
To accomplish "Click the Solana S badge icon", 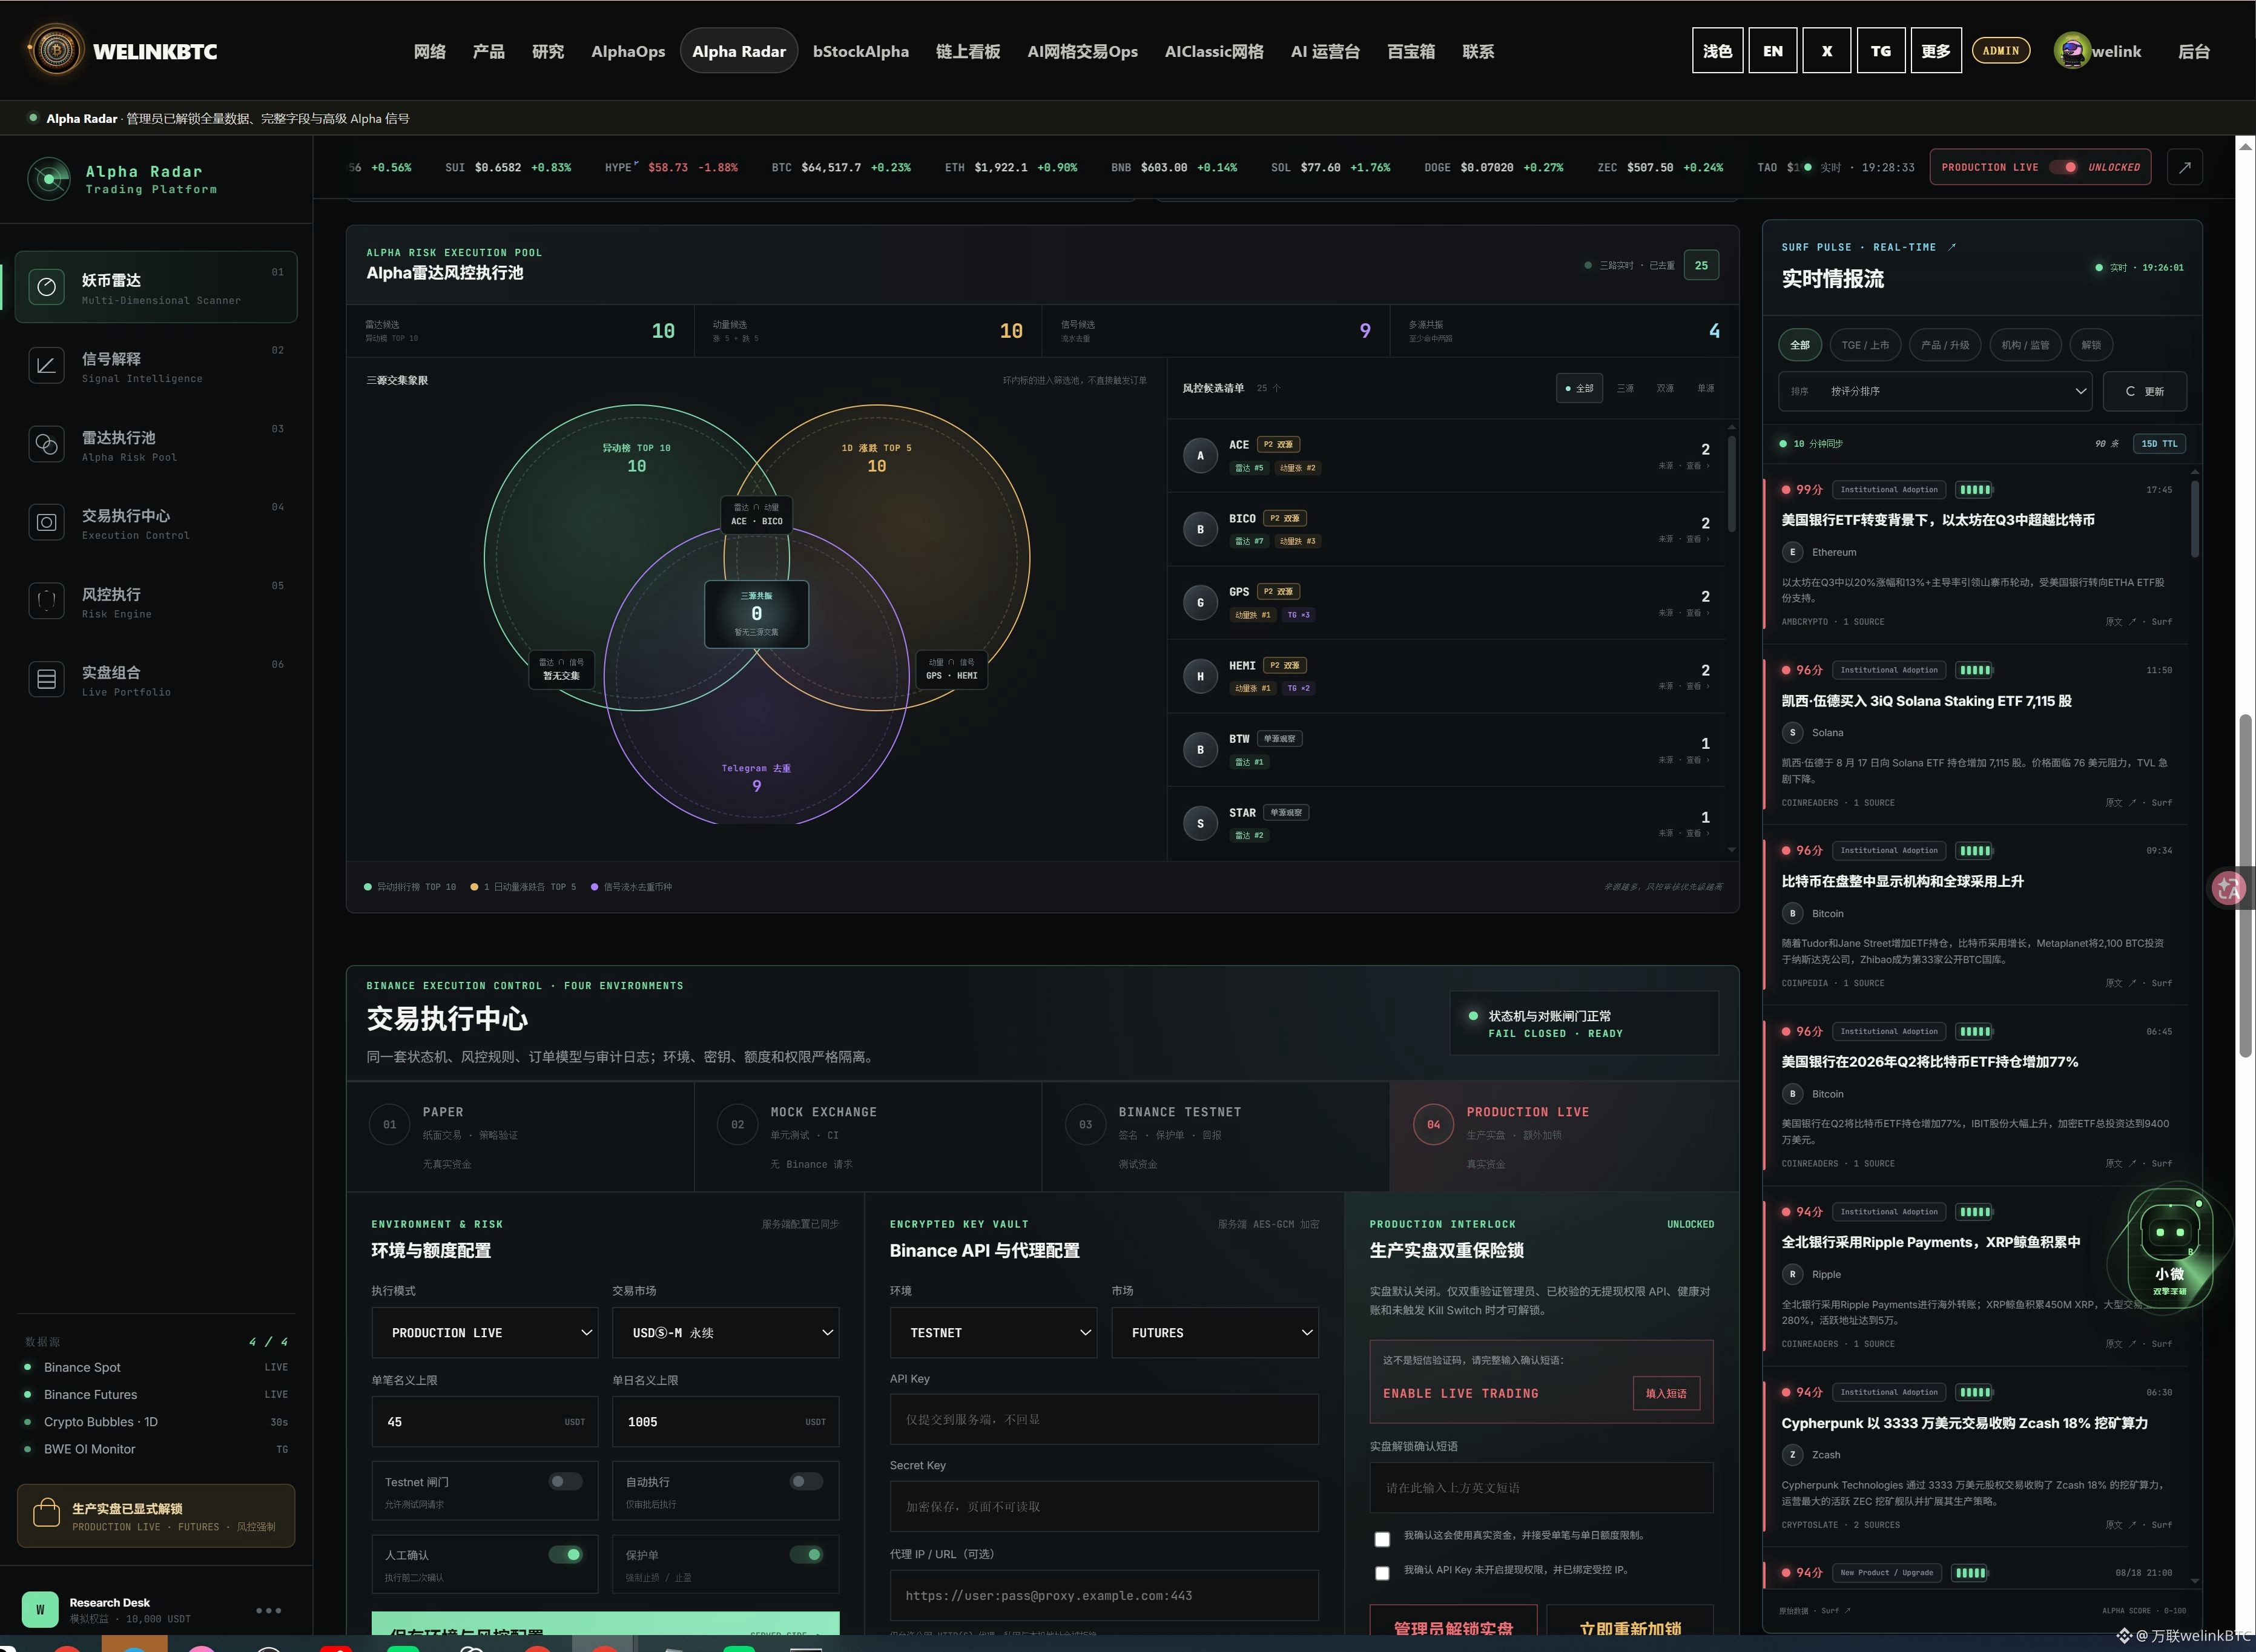I will tap(1792, 733).
